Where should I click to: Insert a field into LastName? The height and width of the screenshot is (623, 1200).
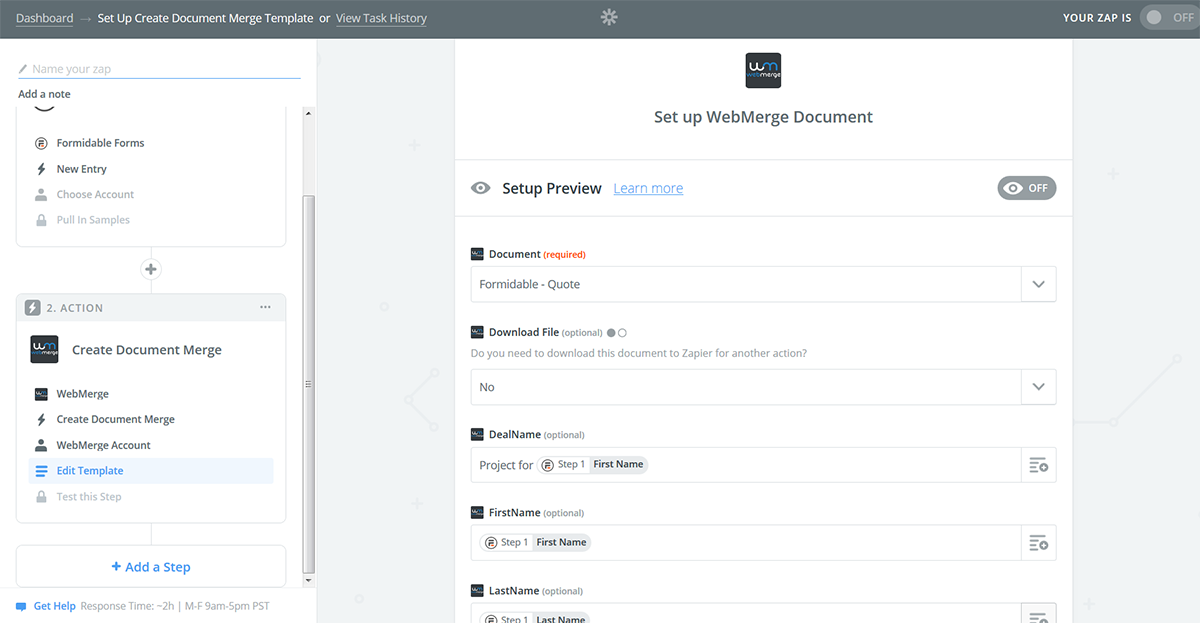pos(1038,613)
